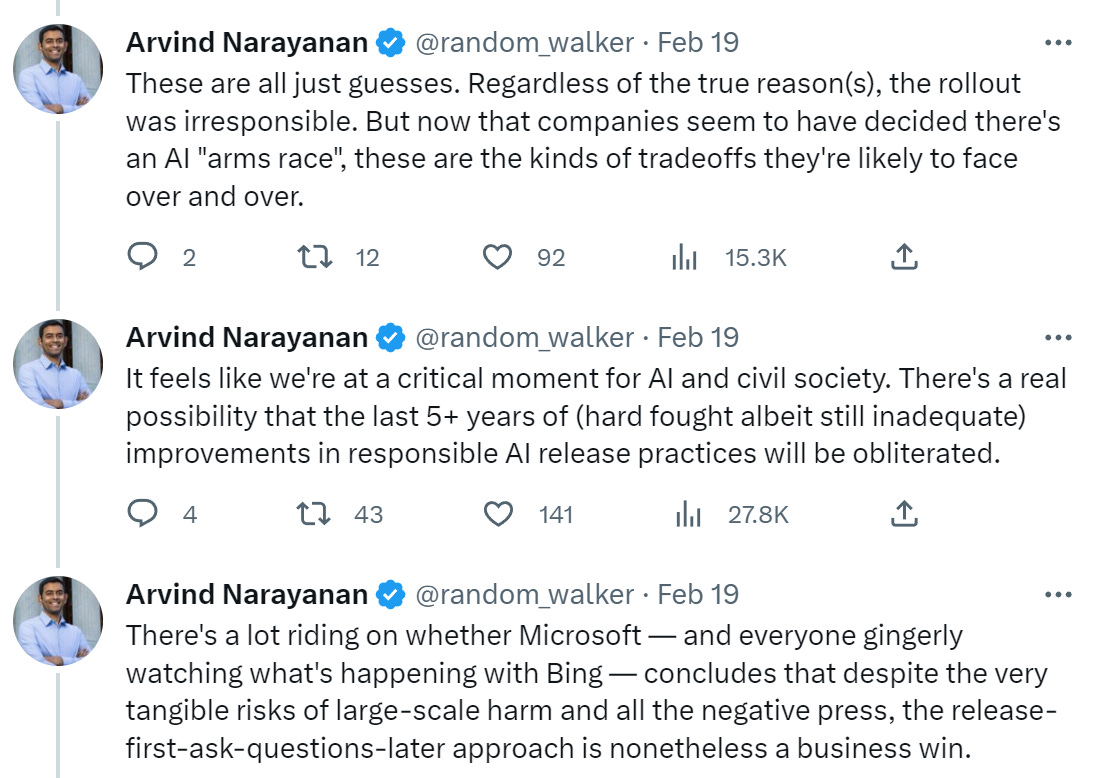The image size is (1099, 778).
Task: Open author name link on first tweet
Action: (247, 43)
